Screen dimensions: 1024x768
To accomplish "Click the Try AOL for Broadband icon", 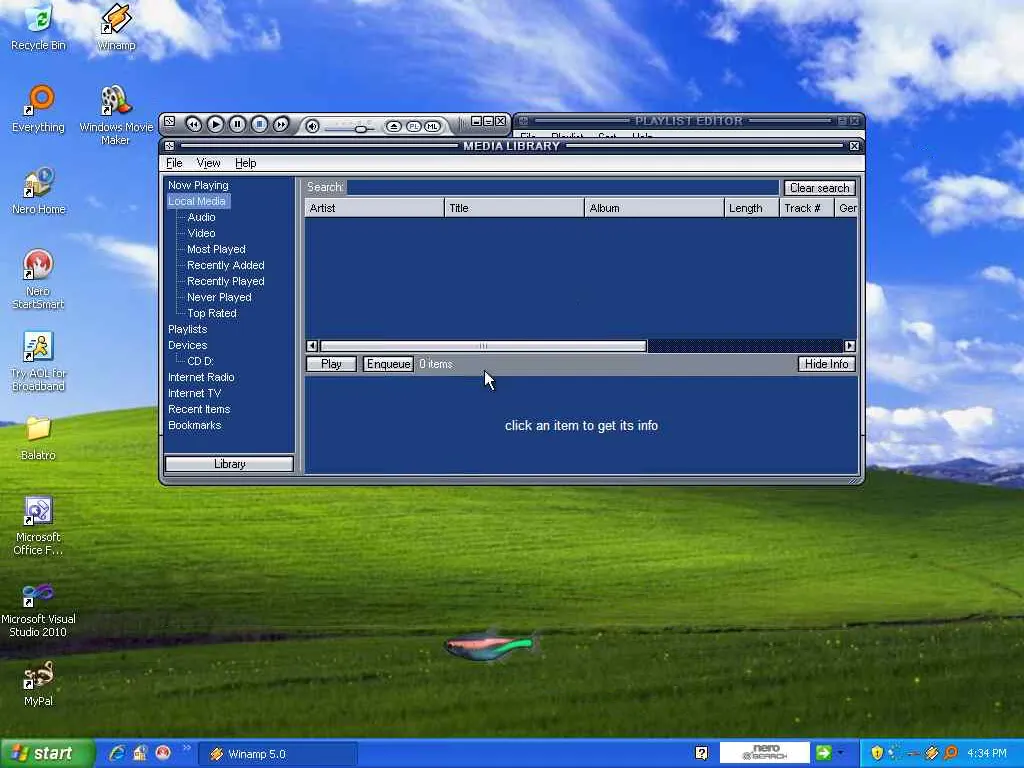I will tap(38, 346).
